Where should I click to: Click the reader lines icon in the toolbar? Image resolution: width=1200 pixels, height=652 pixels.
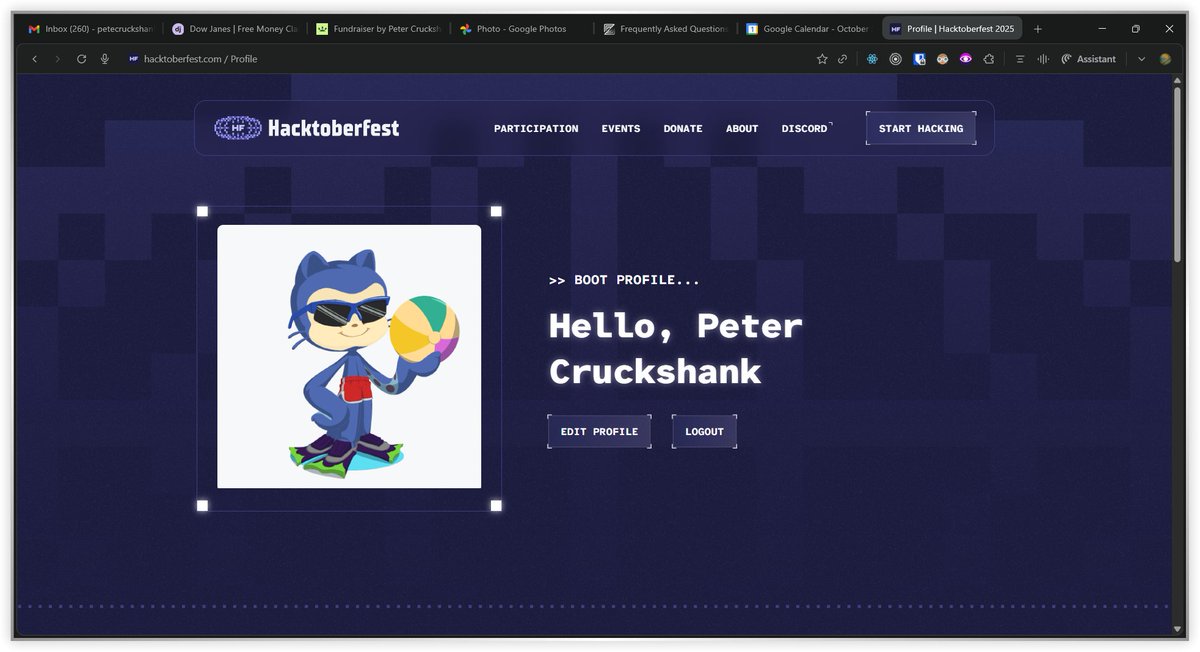click(x=1020, y=59)
